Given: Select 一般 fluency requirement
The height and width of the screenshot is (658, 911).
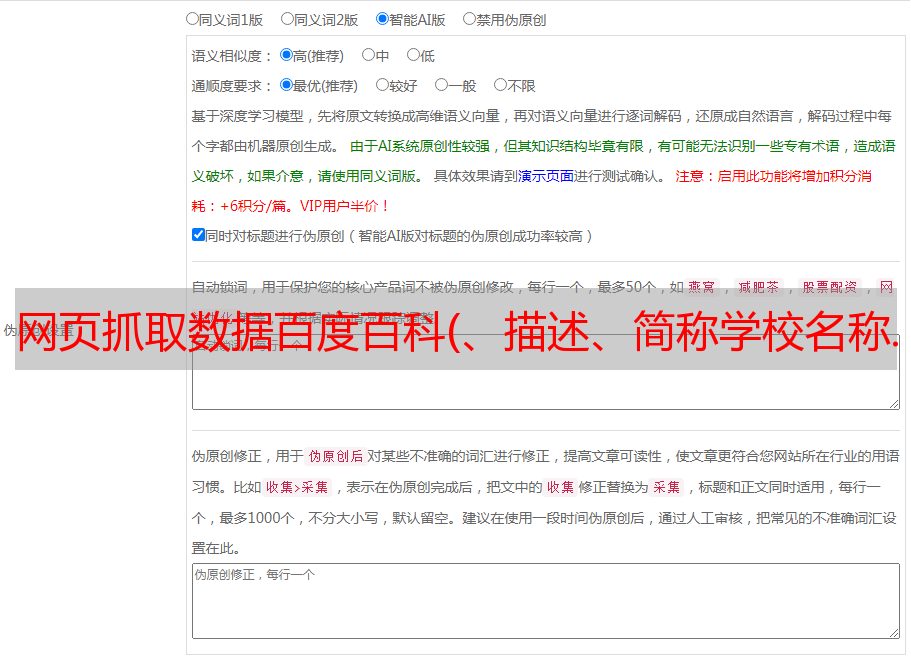Looking at the screenshot, I should click(x=441, y=86).
